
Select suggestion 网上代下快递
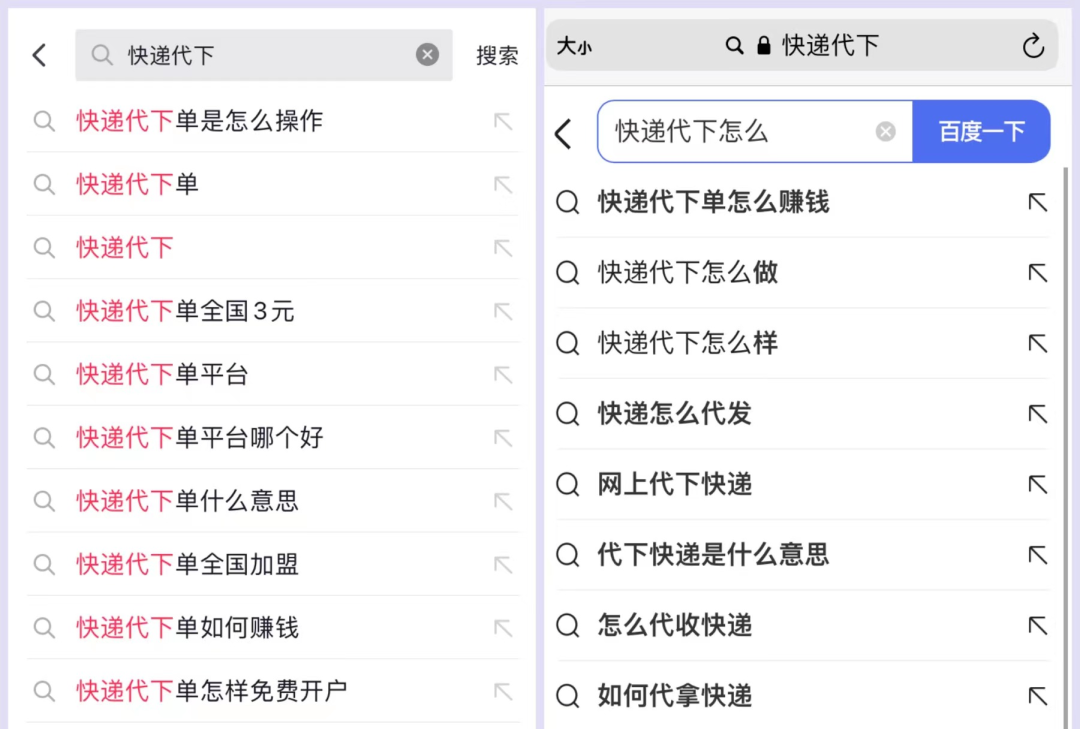coord(802,484)
